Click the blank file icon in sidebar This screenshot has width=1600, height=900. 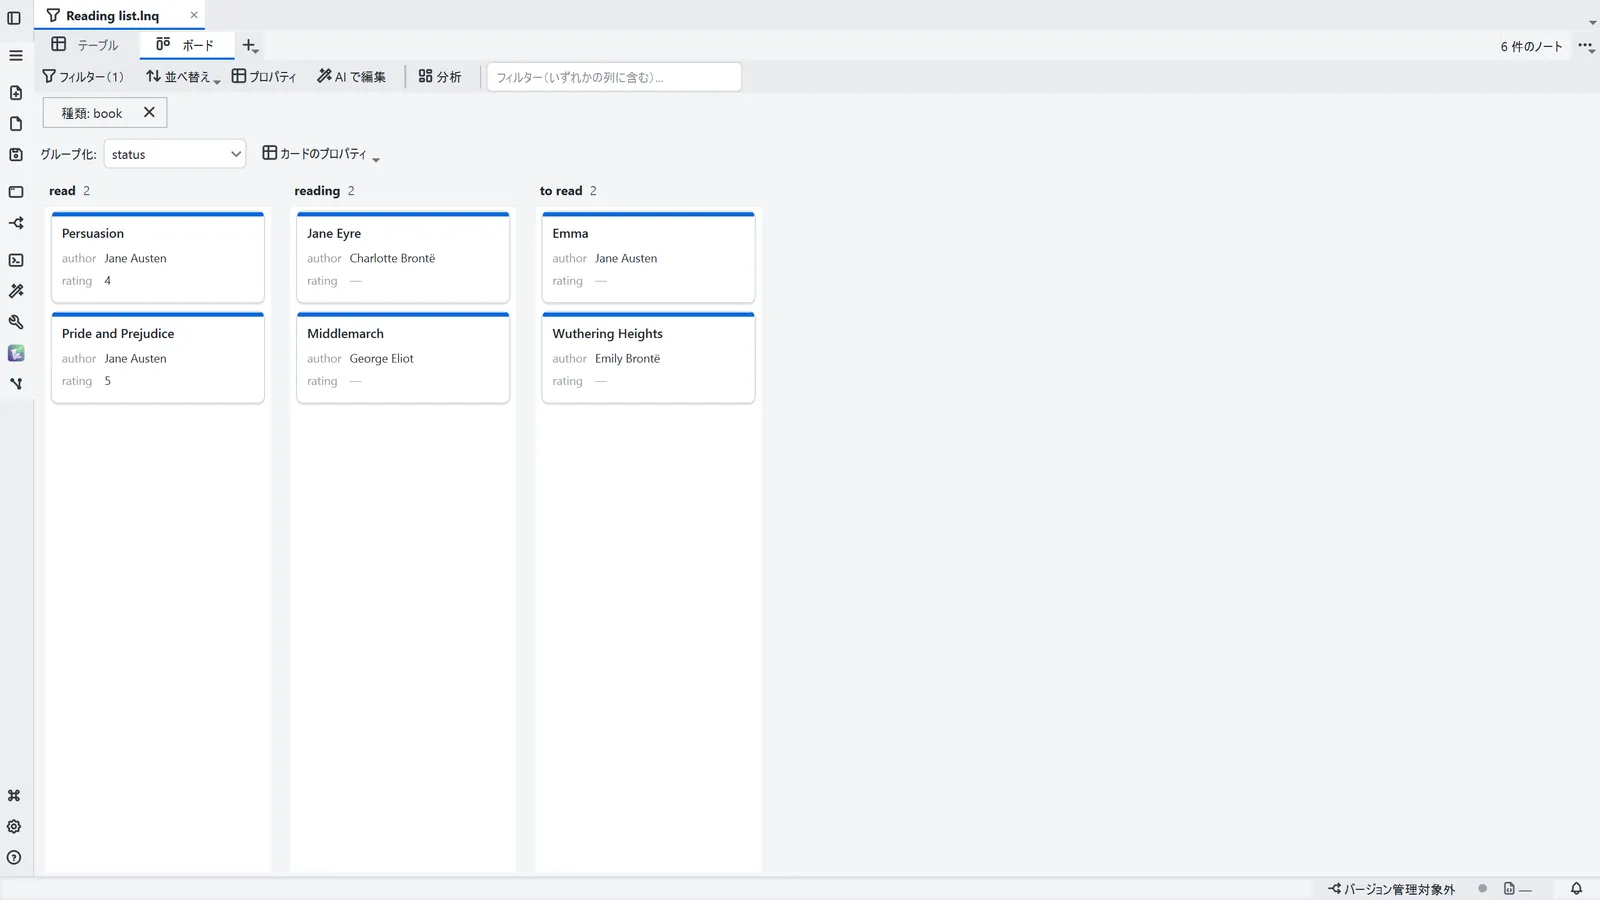(x=16, y=124)
